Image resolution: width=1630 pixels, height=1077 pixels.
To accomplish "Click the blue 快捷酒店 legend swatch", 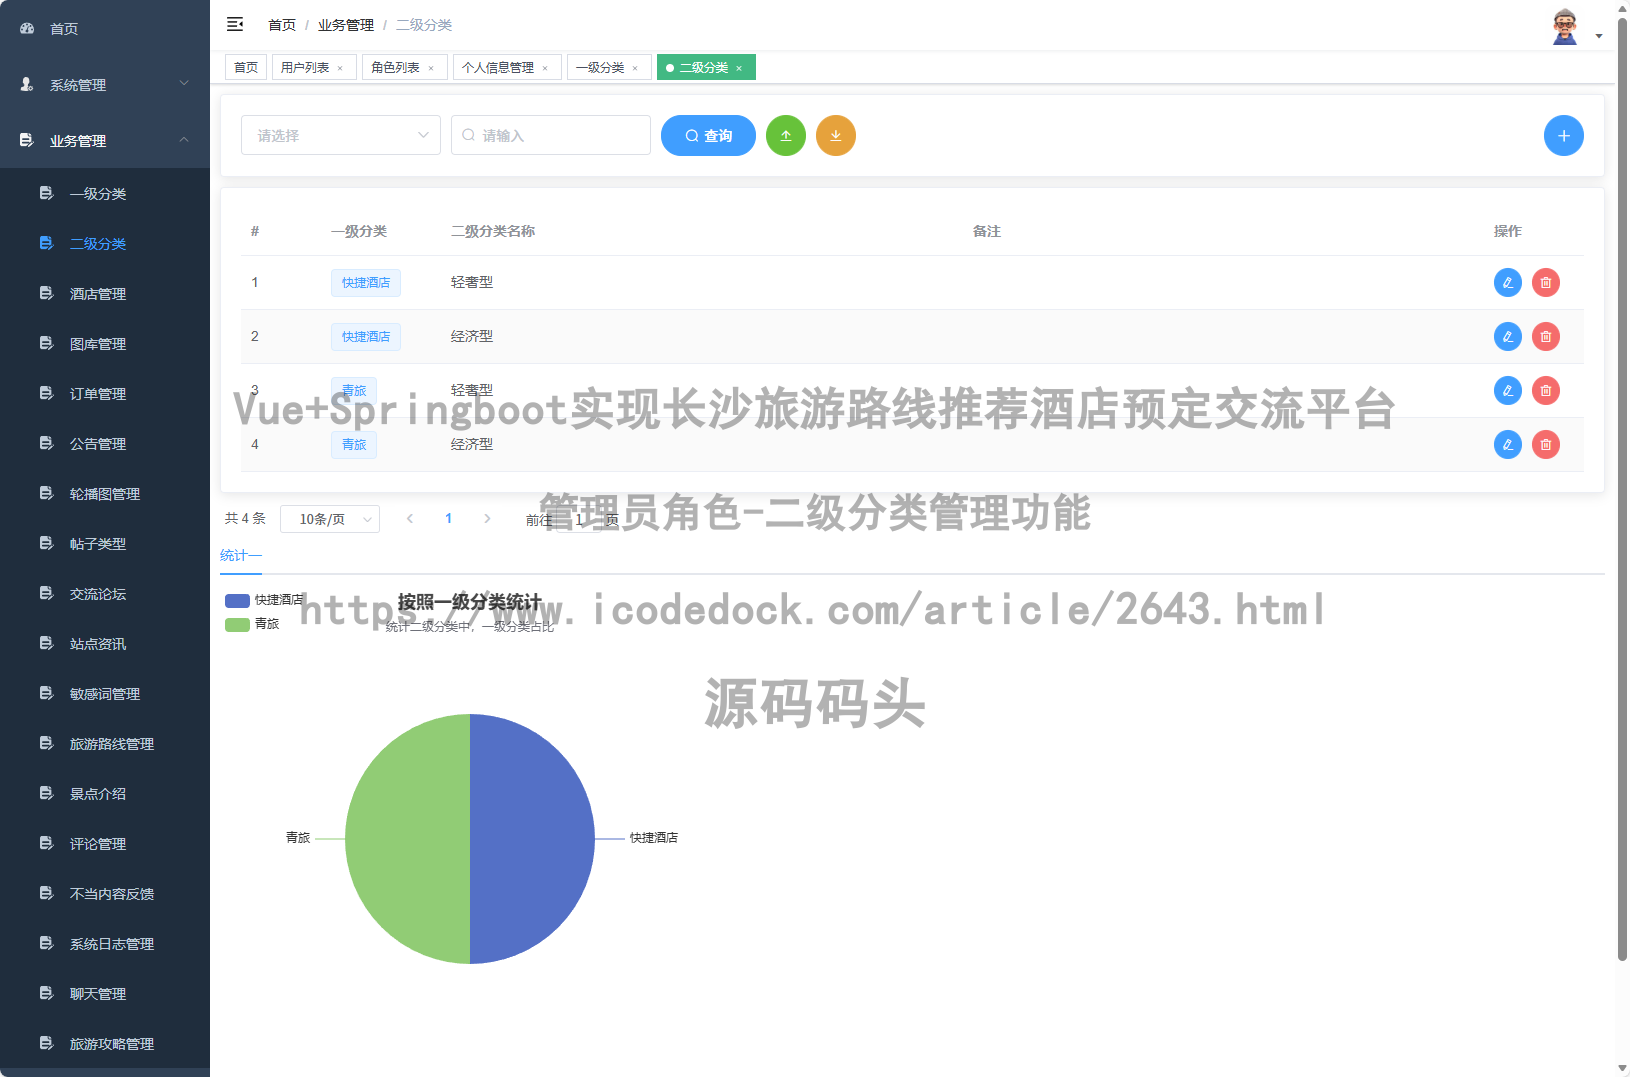I will [x=236, y=601].
